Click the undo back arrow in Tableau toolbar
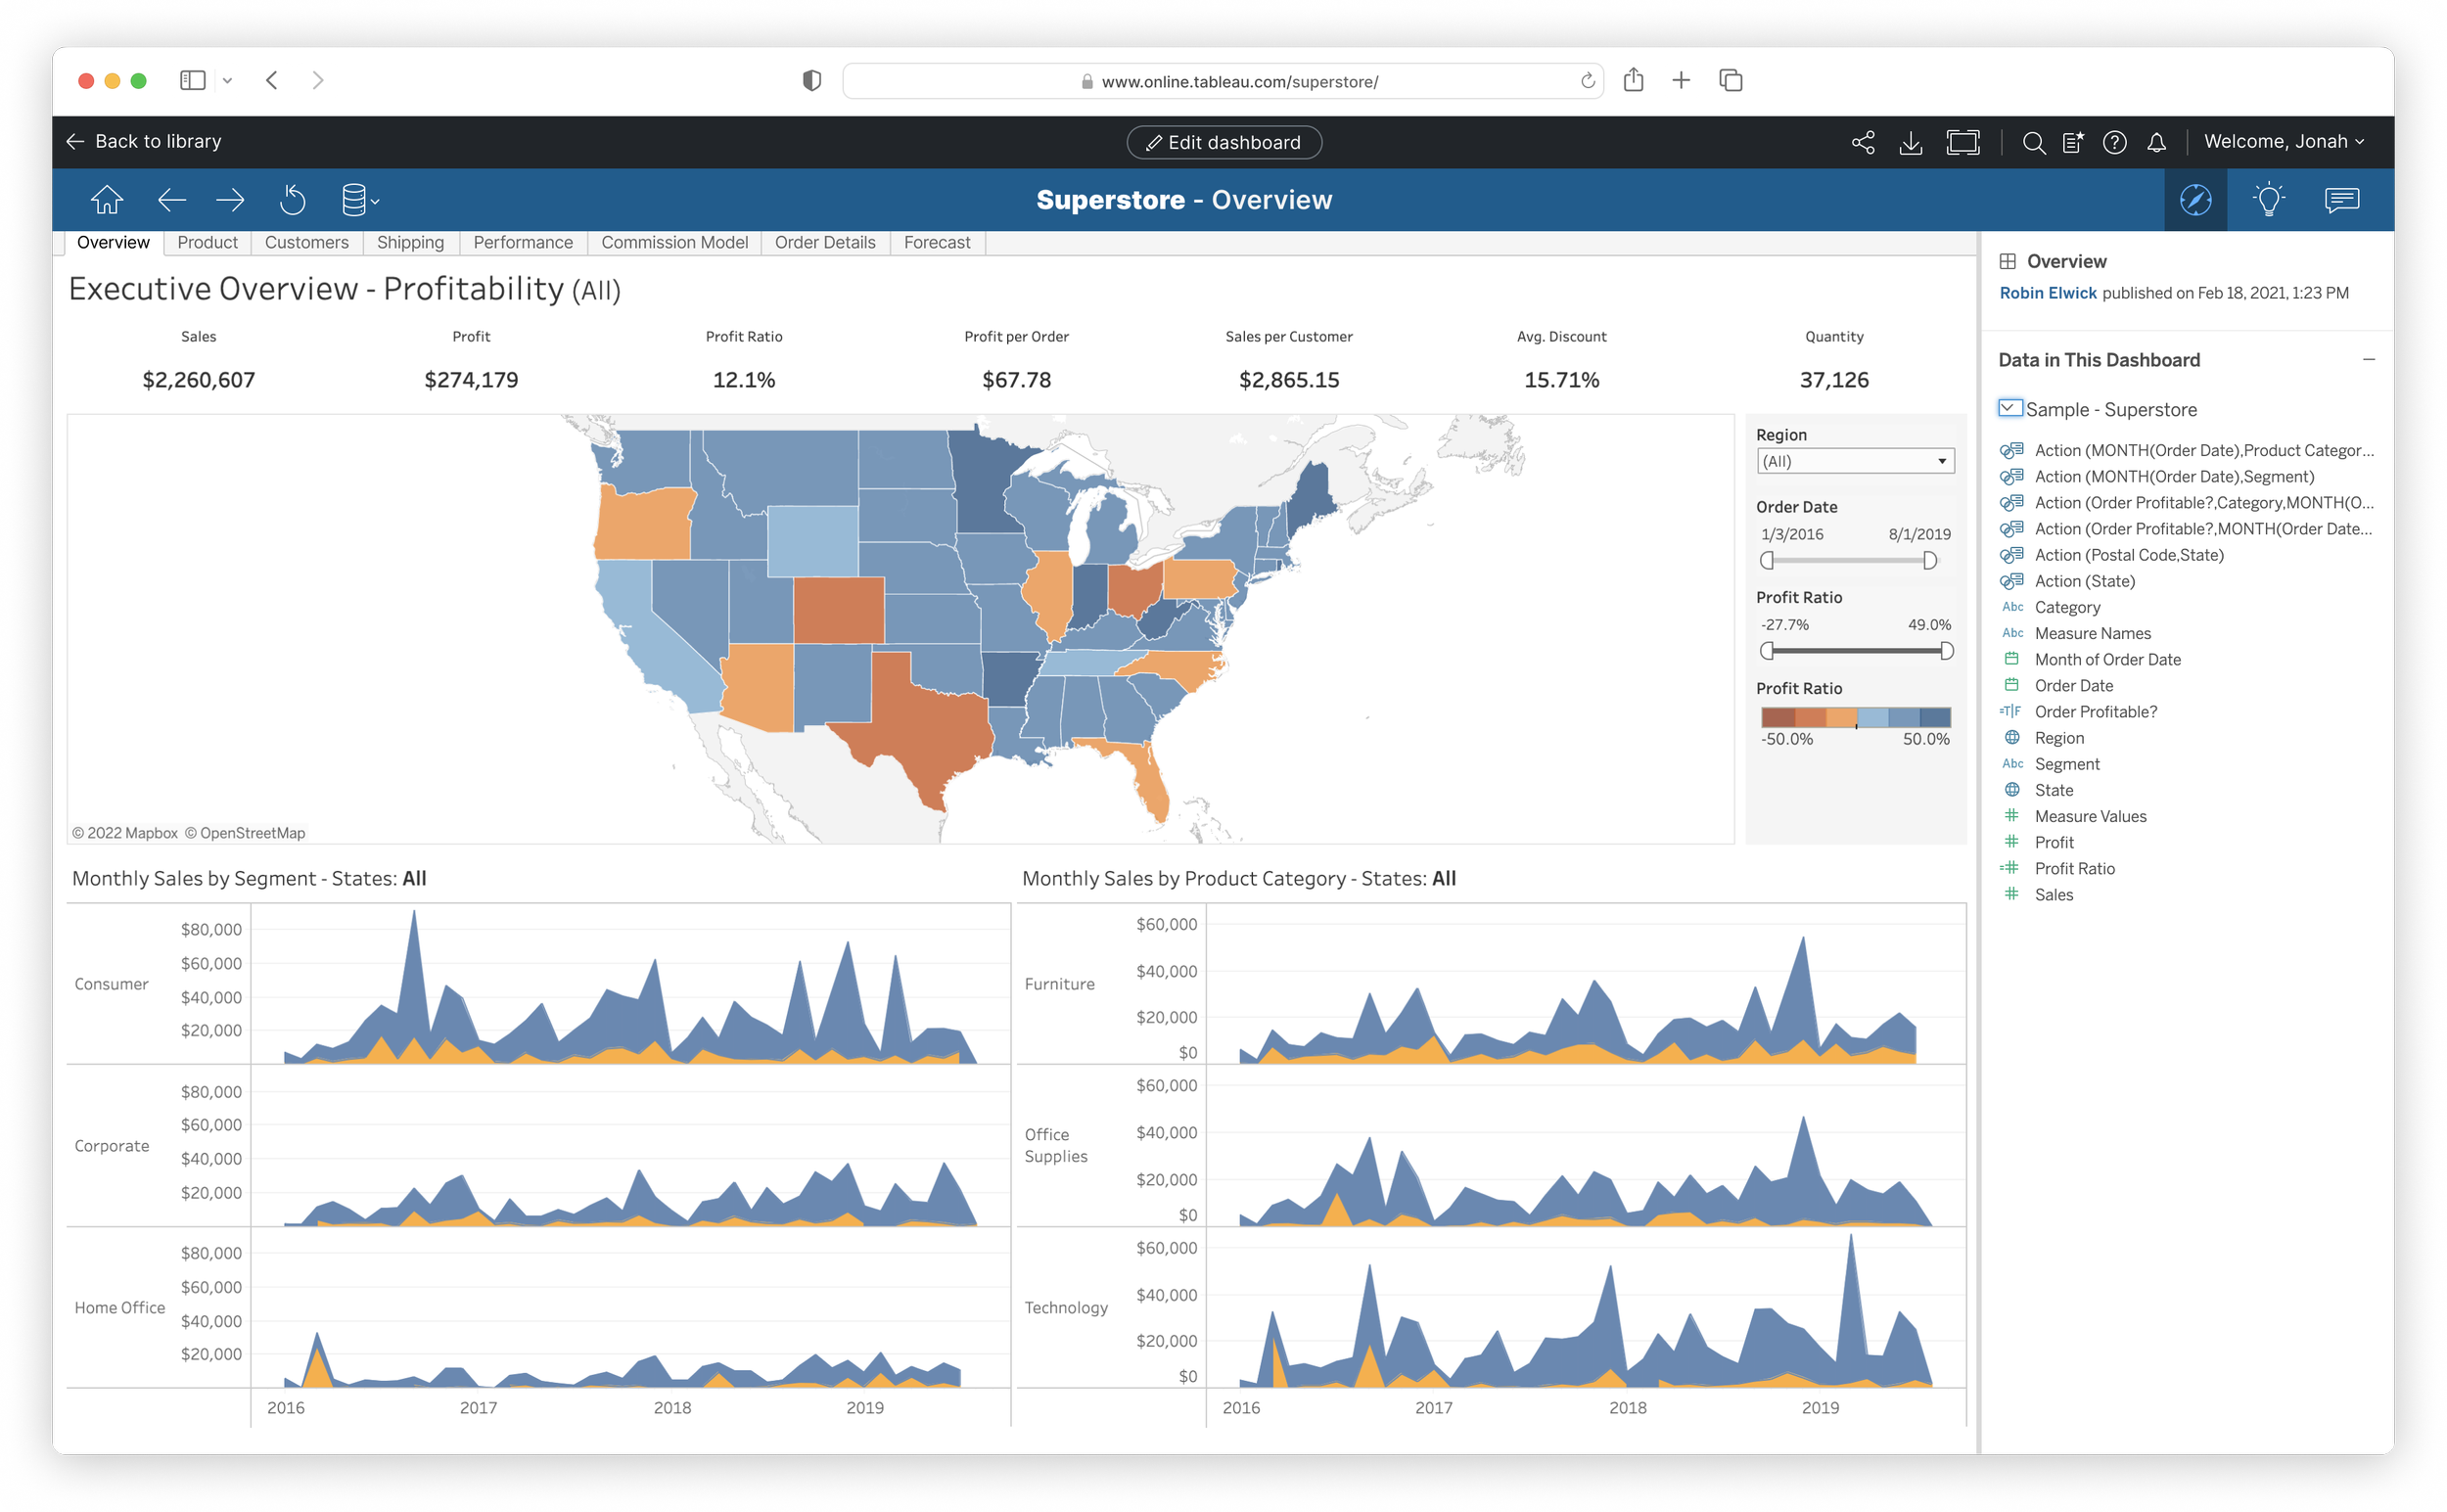2447x1512 pixels. coord(172,200)
